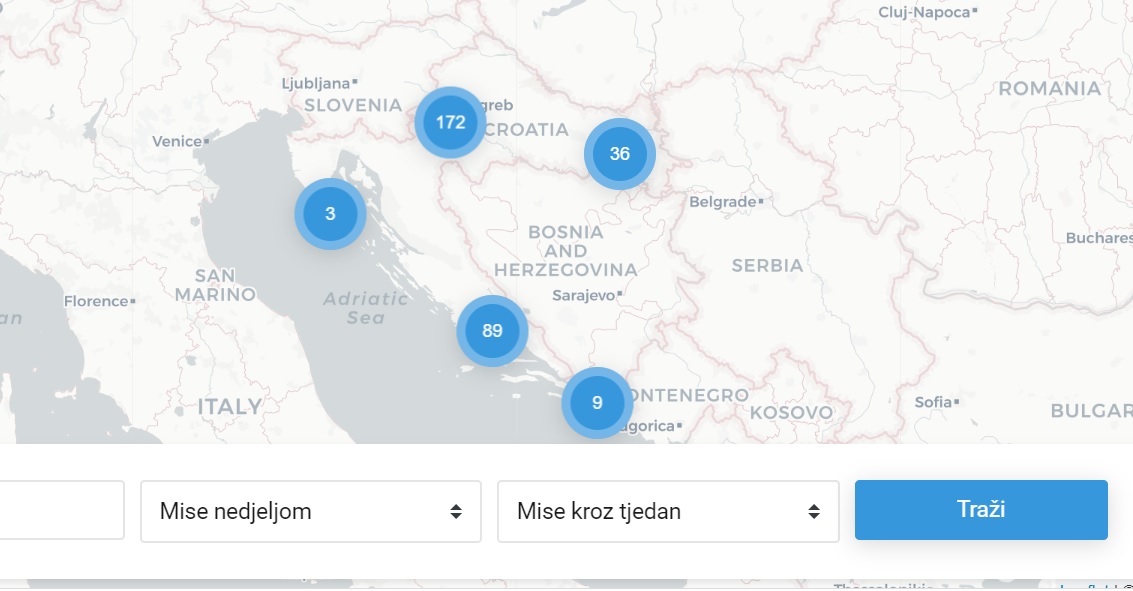Focus the text field left of Mise nedjeljom
The image size is (1133, 591).
click(60, 511)
